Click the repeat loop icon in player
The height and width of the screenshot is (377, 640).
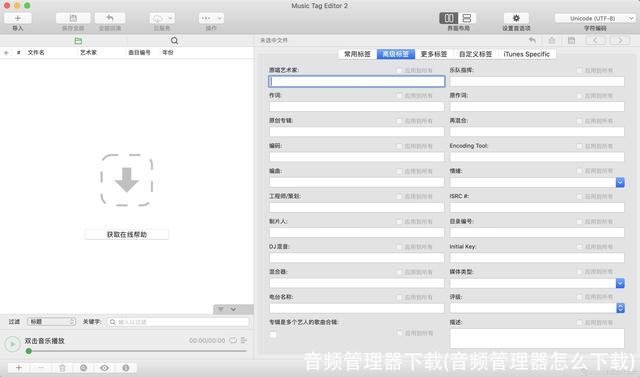coord(233,340)
